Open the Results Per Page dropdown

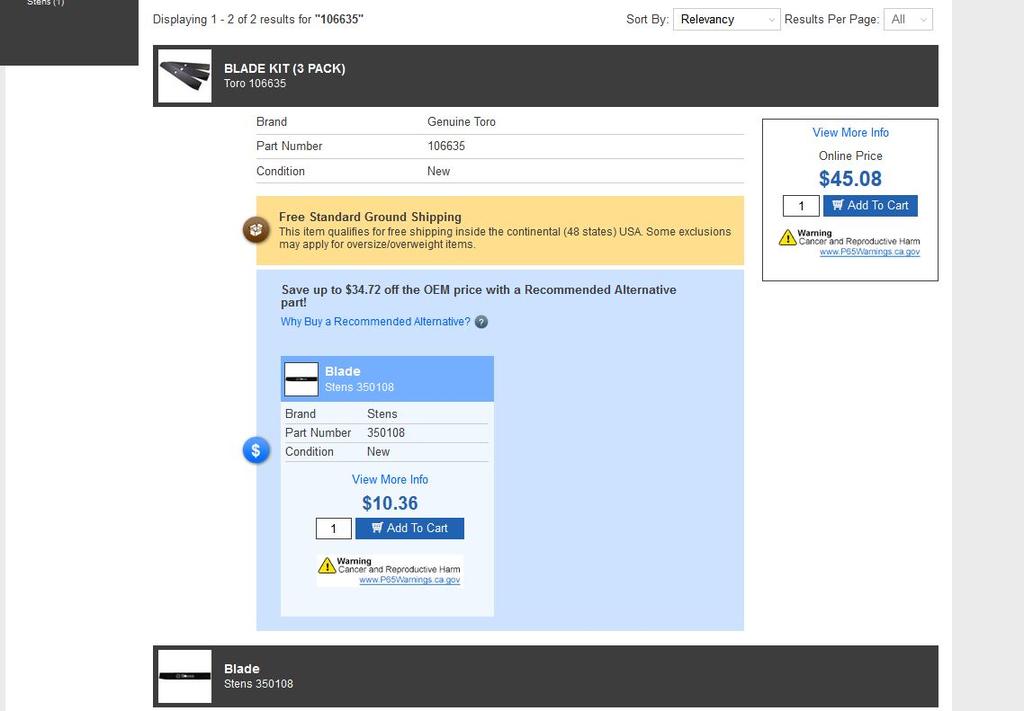[x=908, y=20]
